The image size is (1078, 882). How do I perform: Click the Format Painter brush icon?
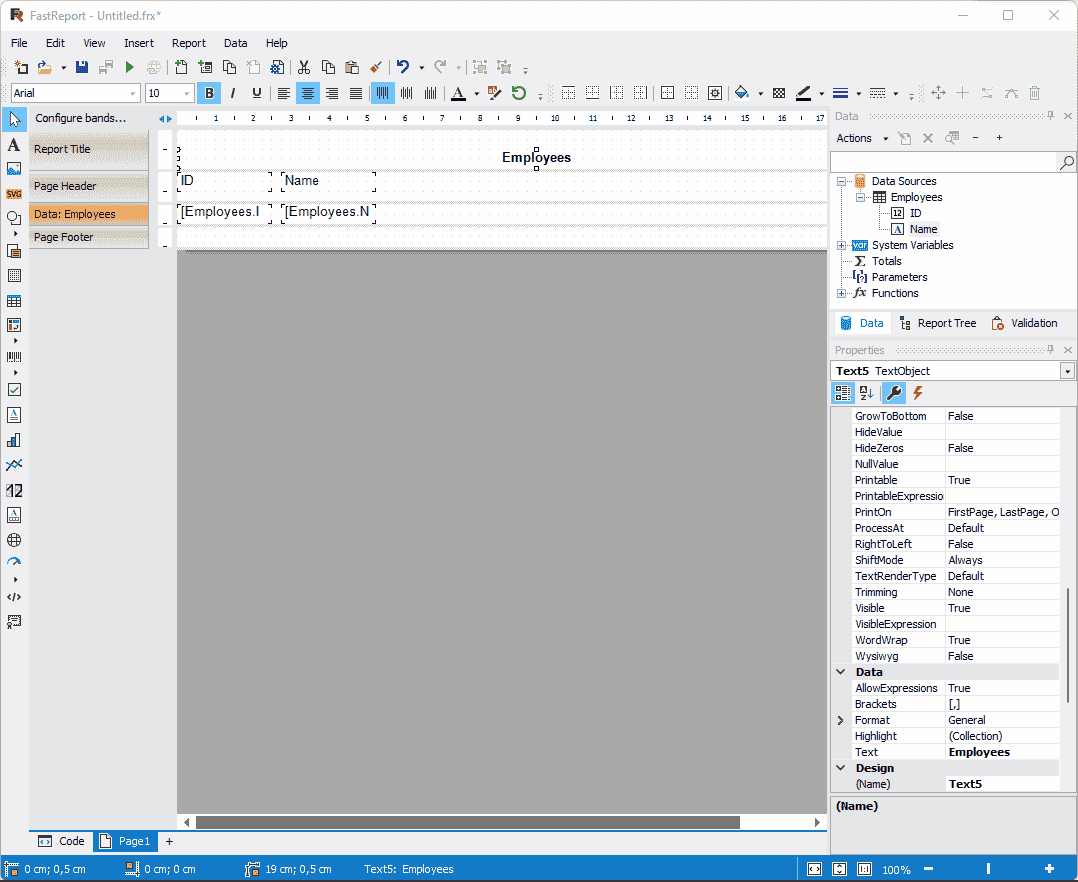point(376,67)
